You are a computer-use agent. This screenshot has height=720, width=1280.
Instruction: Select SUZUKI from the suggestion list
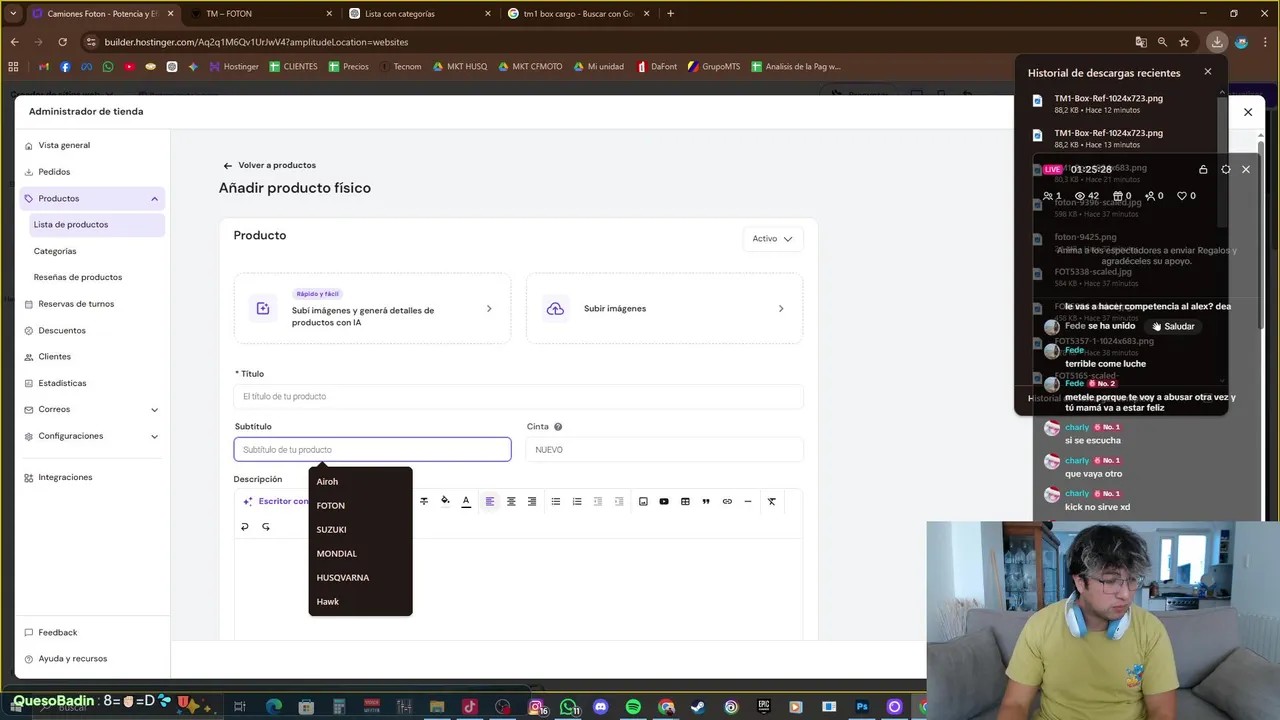point(360,530)
